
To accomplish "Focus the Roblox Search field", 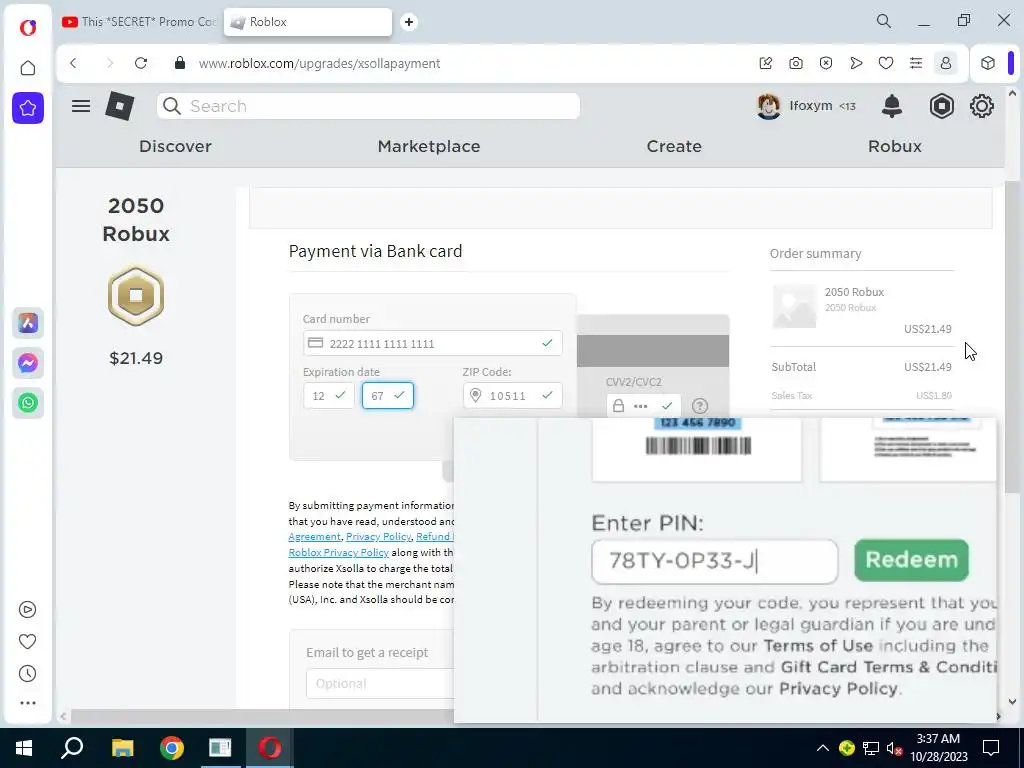I will coord(368,106).
